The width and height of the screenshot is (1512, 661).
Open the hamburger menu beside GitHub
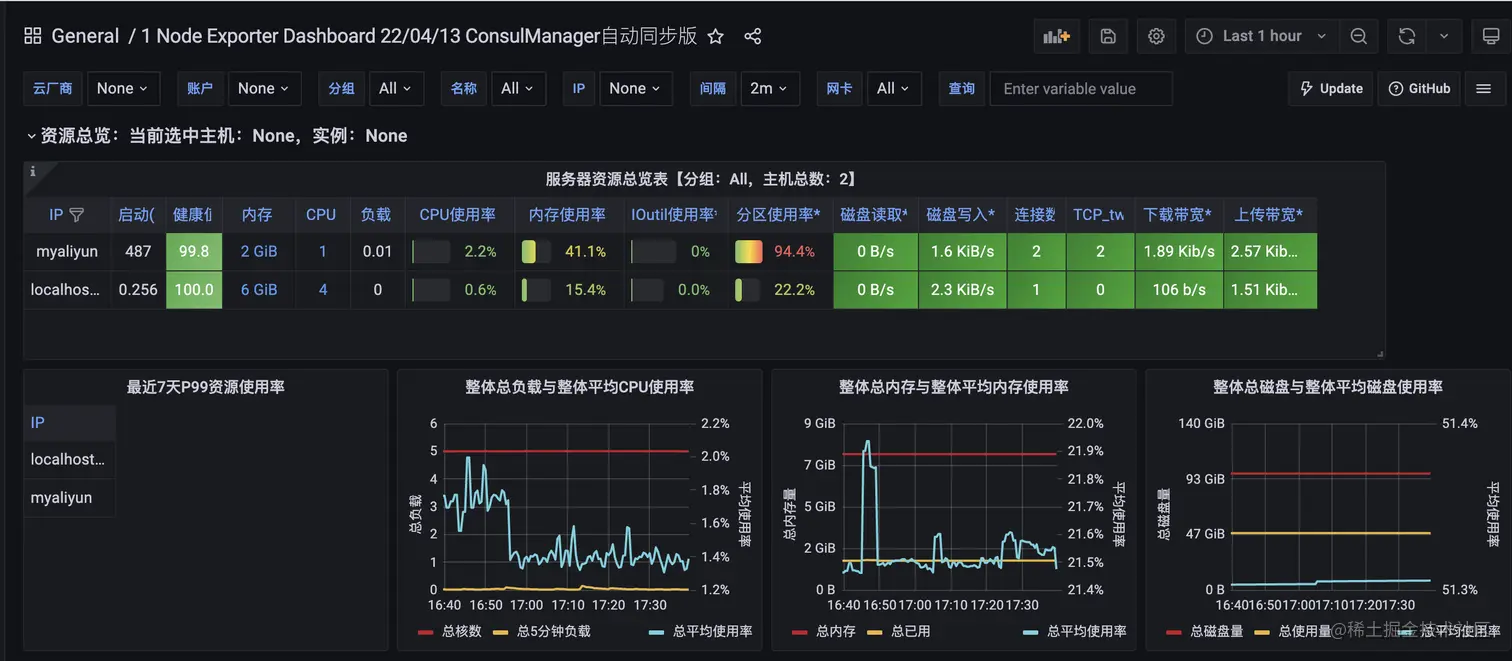pyautogui.click(x=1485, y=88)
